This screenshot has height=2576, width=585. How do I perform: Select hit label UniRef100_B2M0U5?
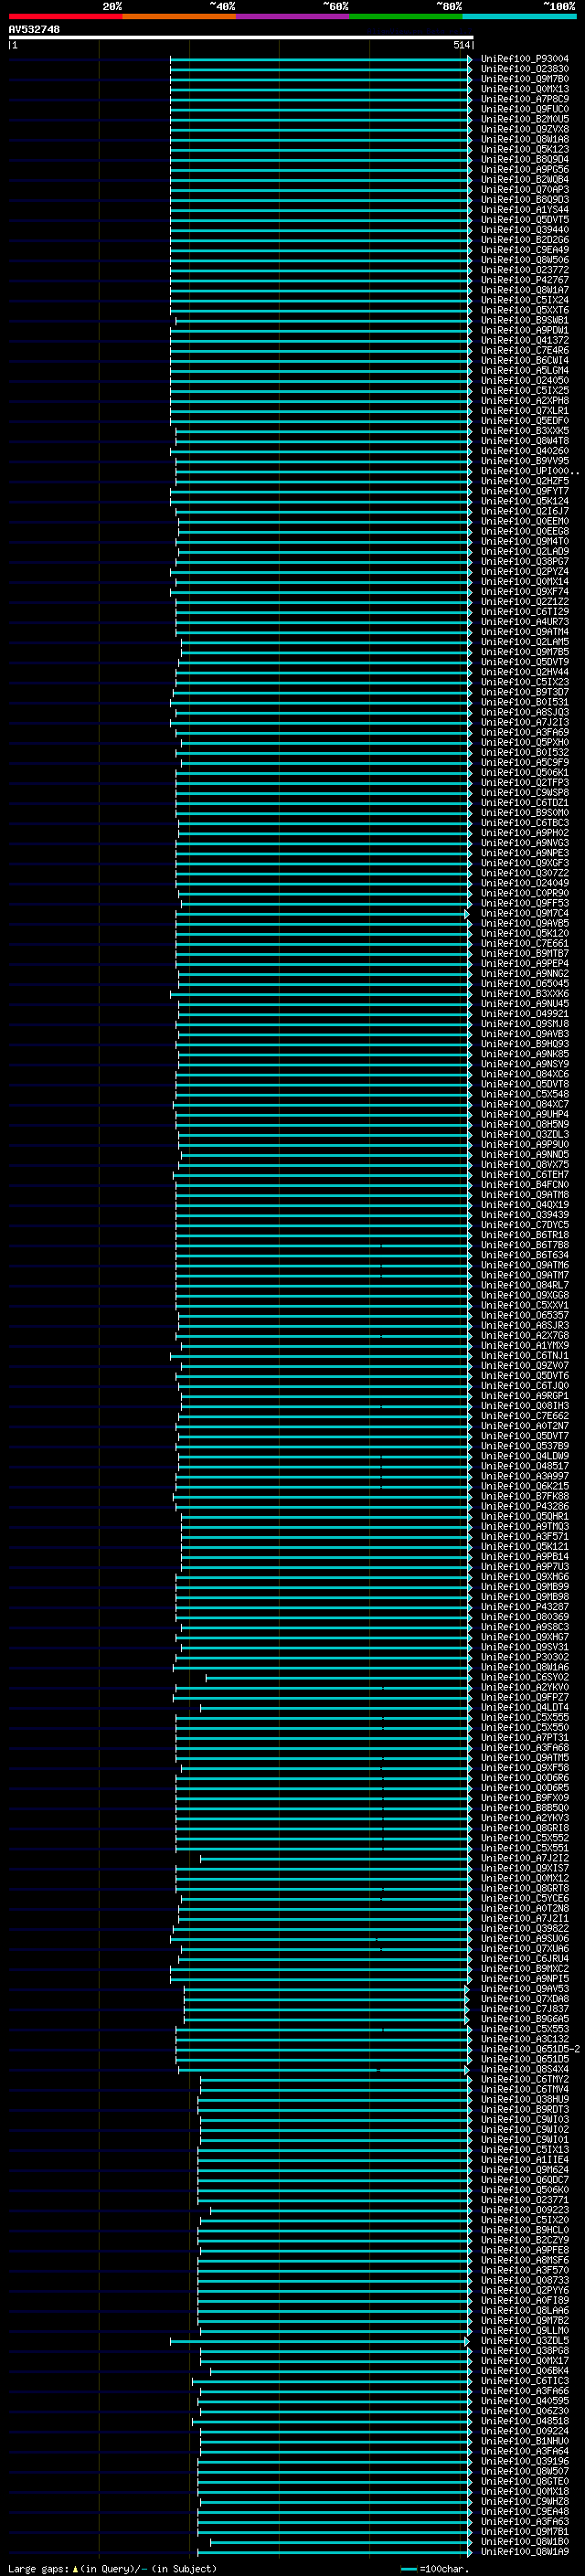[524, 119]
